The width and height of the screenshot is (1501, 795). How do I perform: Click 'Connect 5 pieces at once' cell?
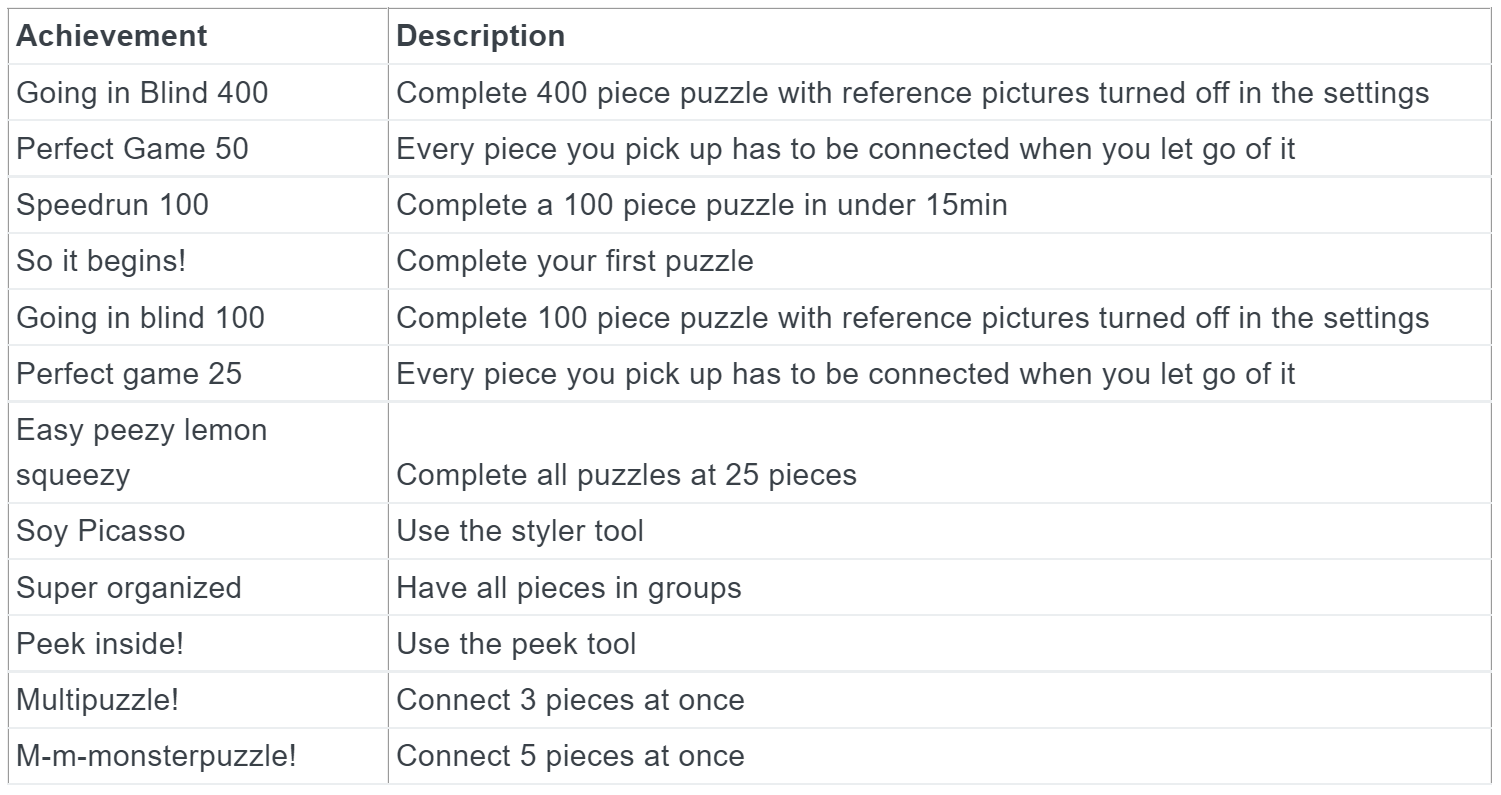click(570, 755)
